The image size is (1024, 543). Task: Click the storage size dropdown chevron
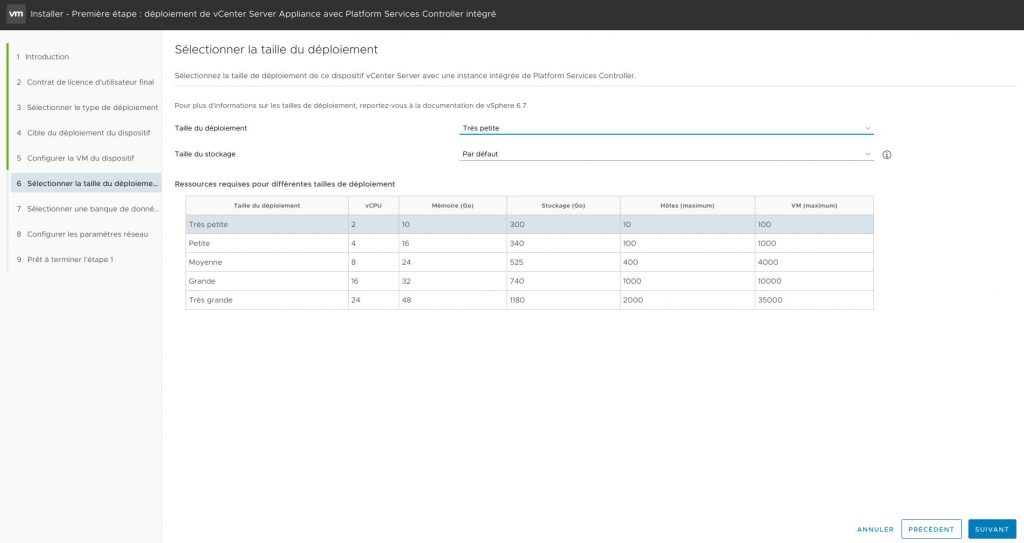(868, 154)
